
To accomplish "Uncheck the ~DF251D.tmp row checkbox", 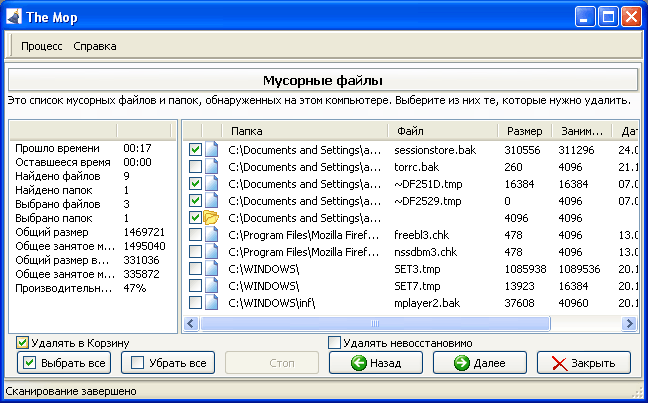I will (x=195, y=184).
